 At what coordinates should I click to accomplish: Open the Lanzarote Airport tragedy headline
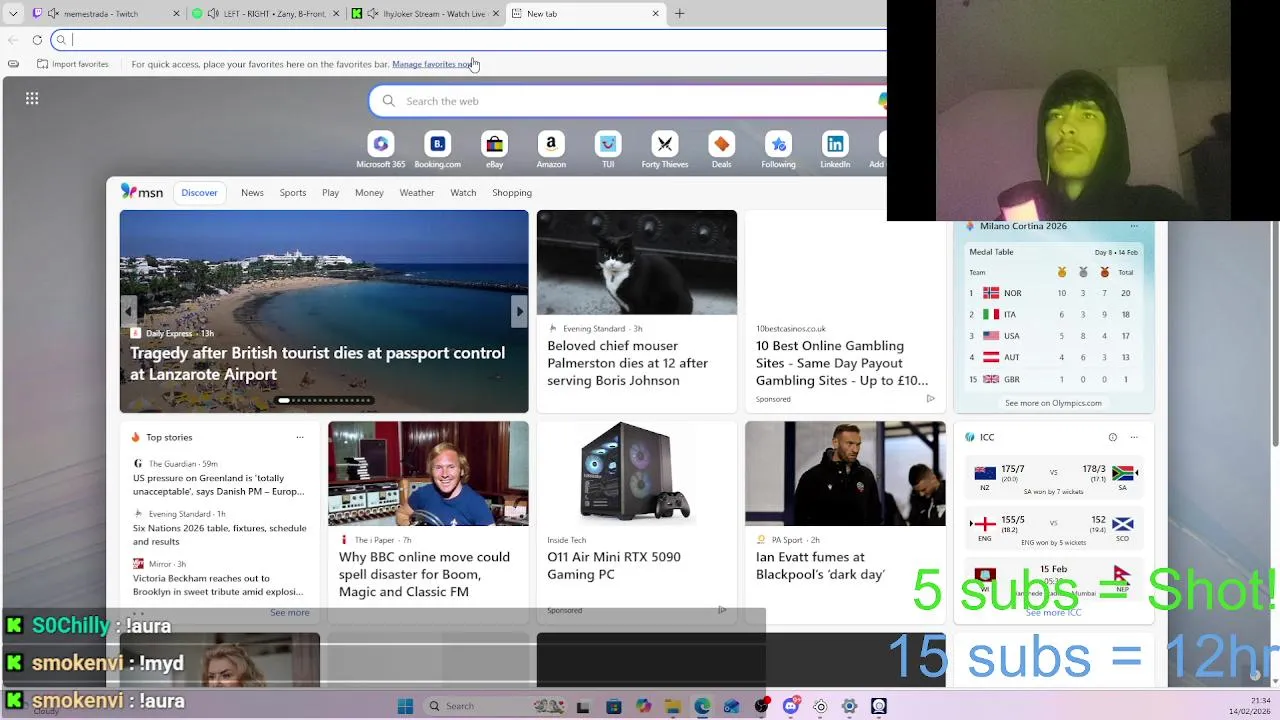tap(317, 363)
